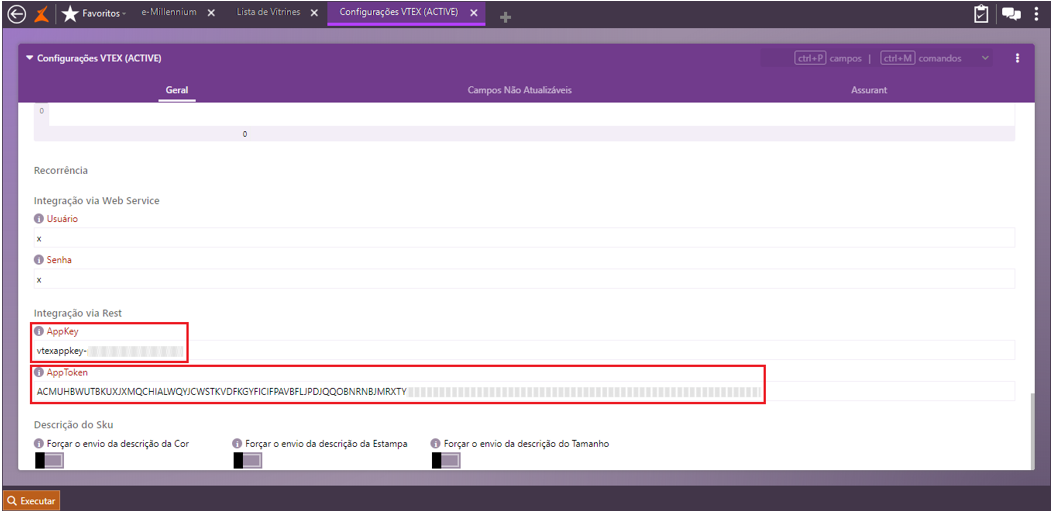Click into the AppKey input field
Viewport: 1053px width, 528px height.
(x=524, y=350)
